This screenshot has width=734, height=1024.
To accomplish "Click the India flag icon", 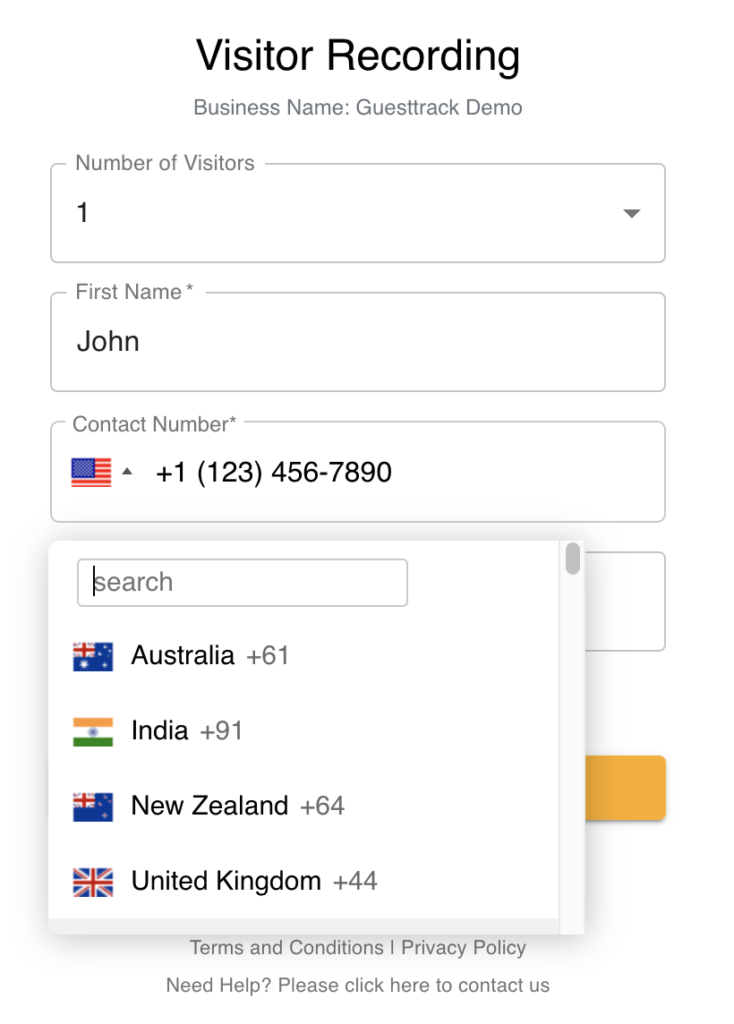I will pos(93,731).
